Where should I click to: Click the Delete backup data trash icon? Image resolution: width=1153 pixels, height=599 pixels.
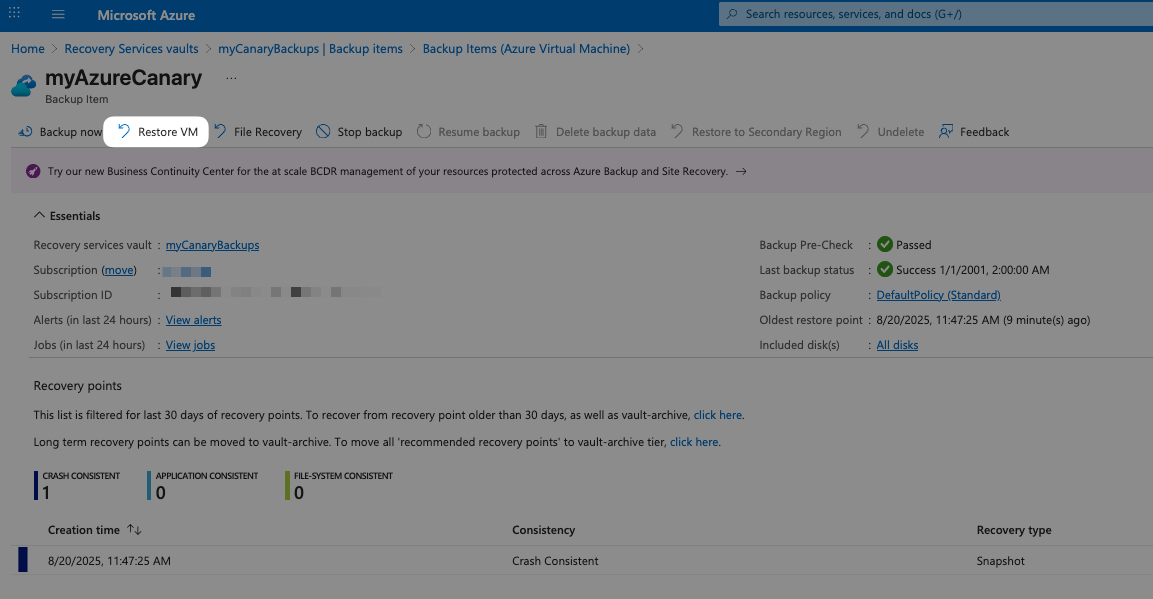pyautogui.click(x=541, y=132)
